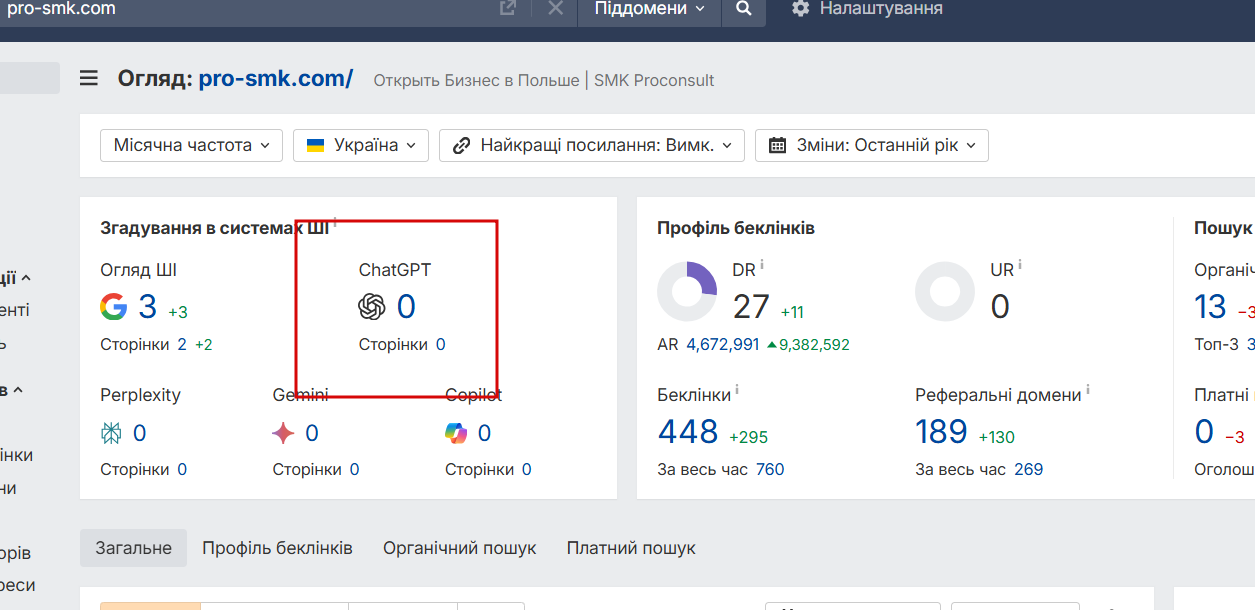
Task: Click the pro-smk.com/ title link
Action: (x=275, y=79)
